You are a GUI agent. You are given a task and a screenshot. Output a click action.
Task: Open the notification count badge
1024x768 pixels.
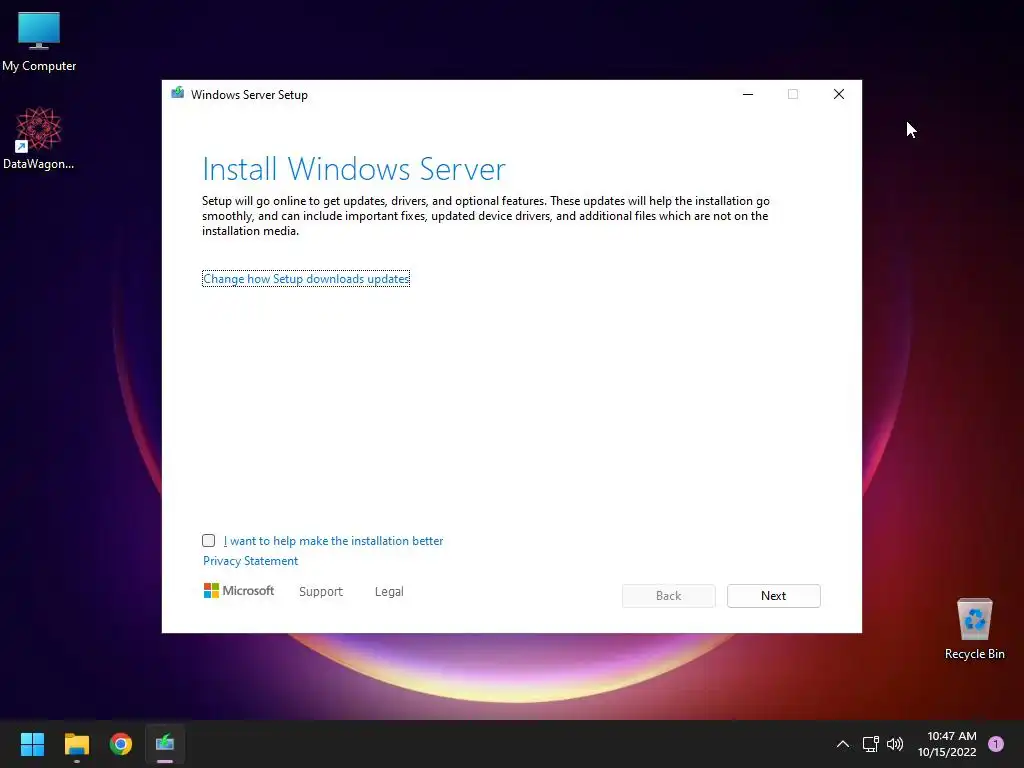(996, 744)
